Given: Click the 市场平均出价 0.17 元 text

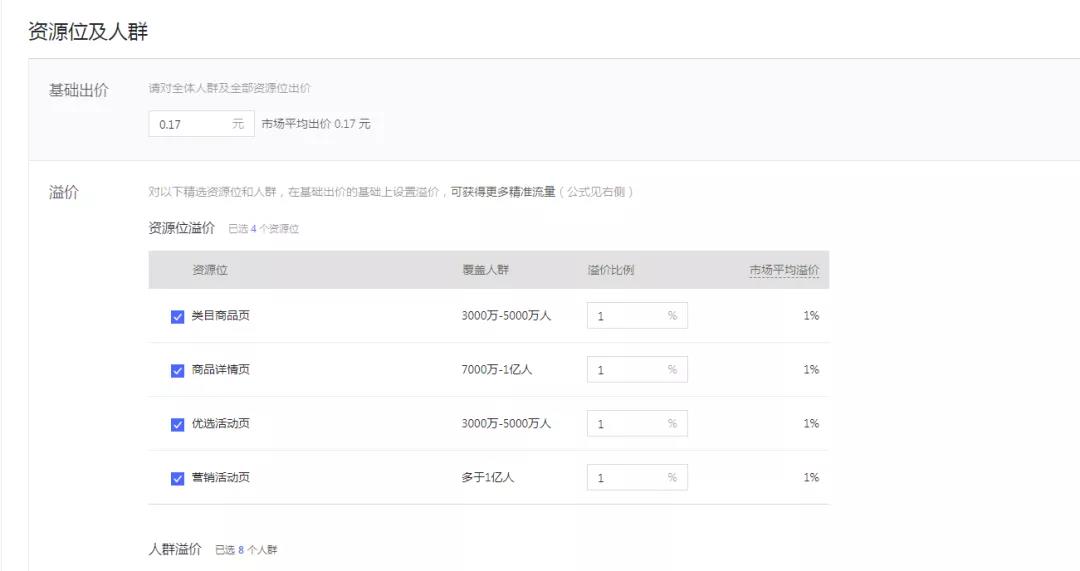Looking at the screenshot, I should pyautogui.click(x=316, y=124).
